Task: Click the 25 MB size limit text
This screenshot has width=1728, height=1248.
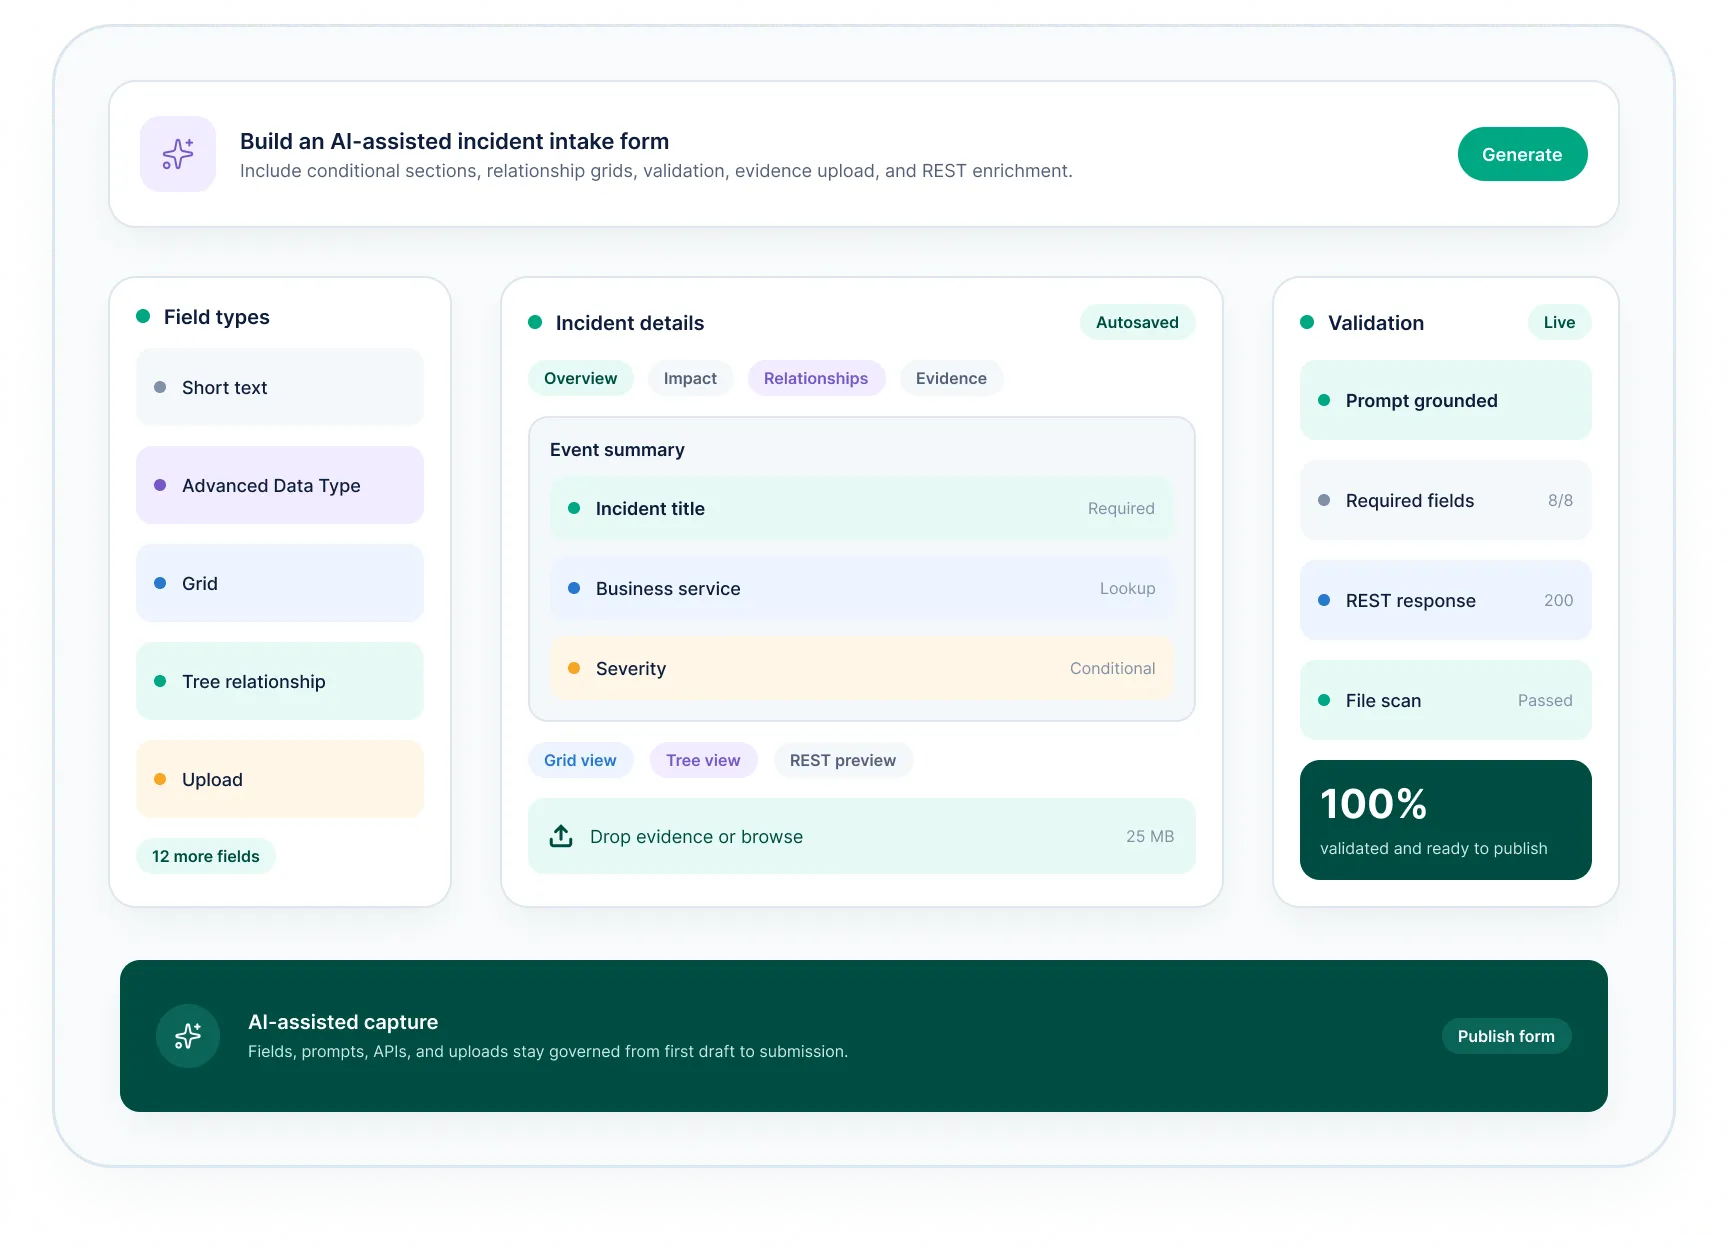Action: click(x=1150, y=836)
